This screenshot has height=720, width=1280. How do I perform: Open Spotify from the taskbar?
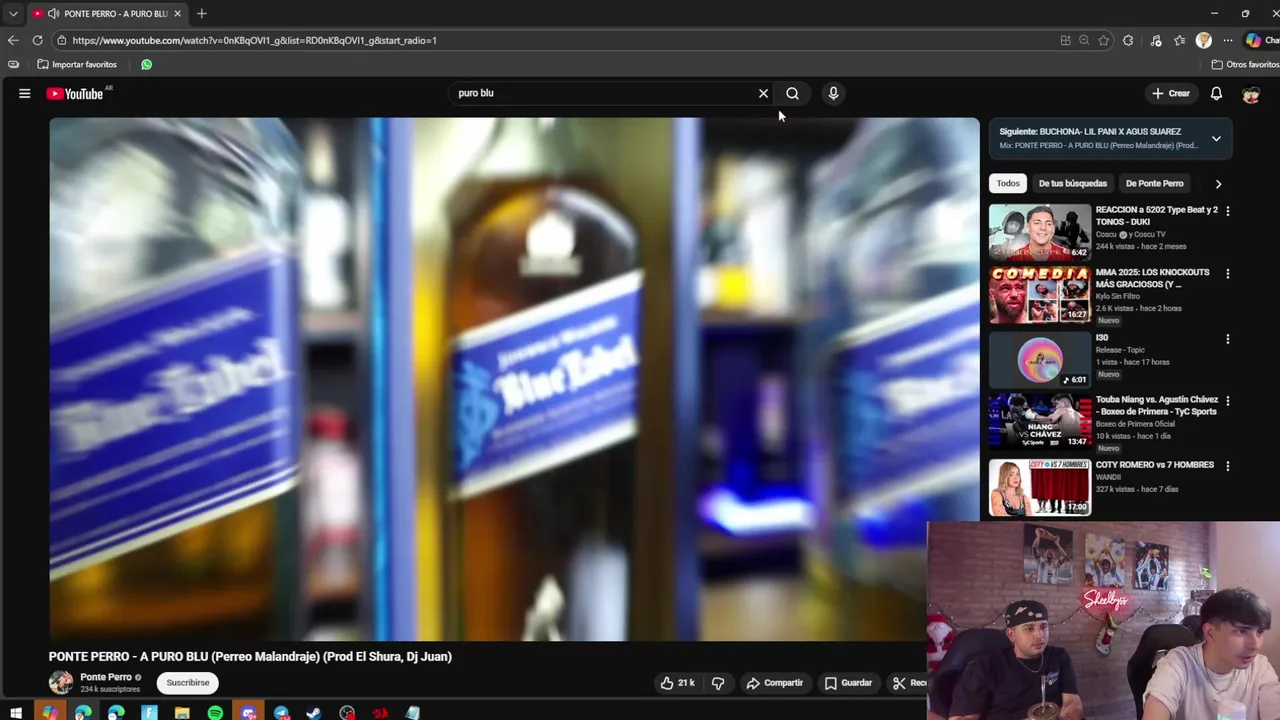point(215,713)
